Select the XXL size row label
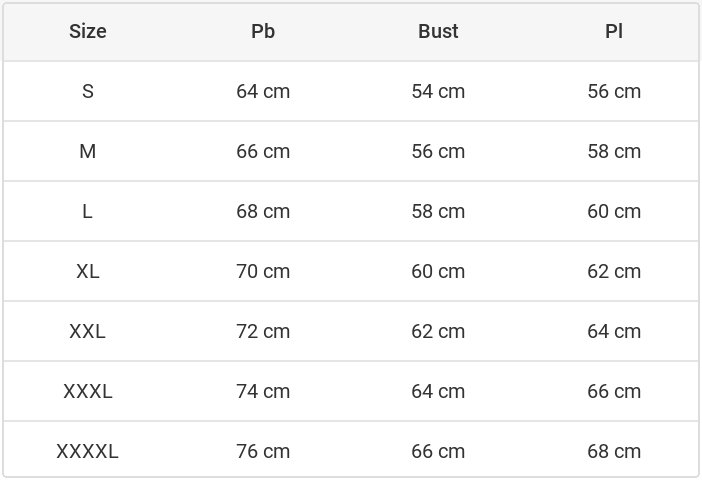 click(x=88, y=331)
